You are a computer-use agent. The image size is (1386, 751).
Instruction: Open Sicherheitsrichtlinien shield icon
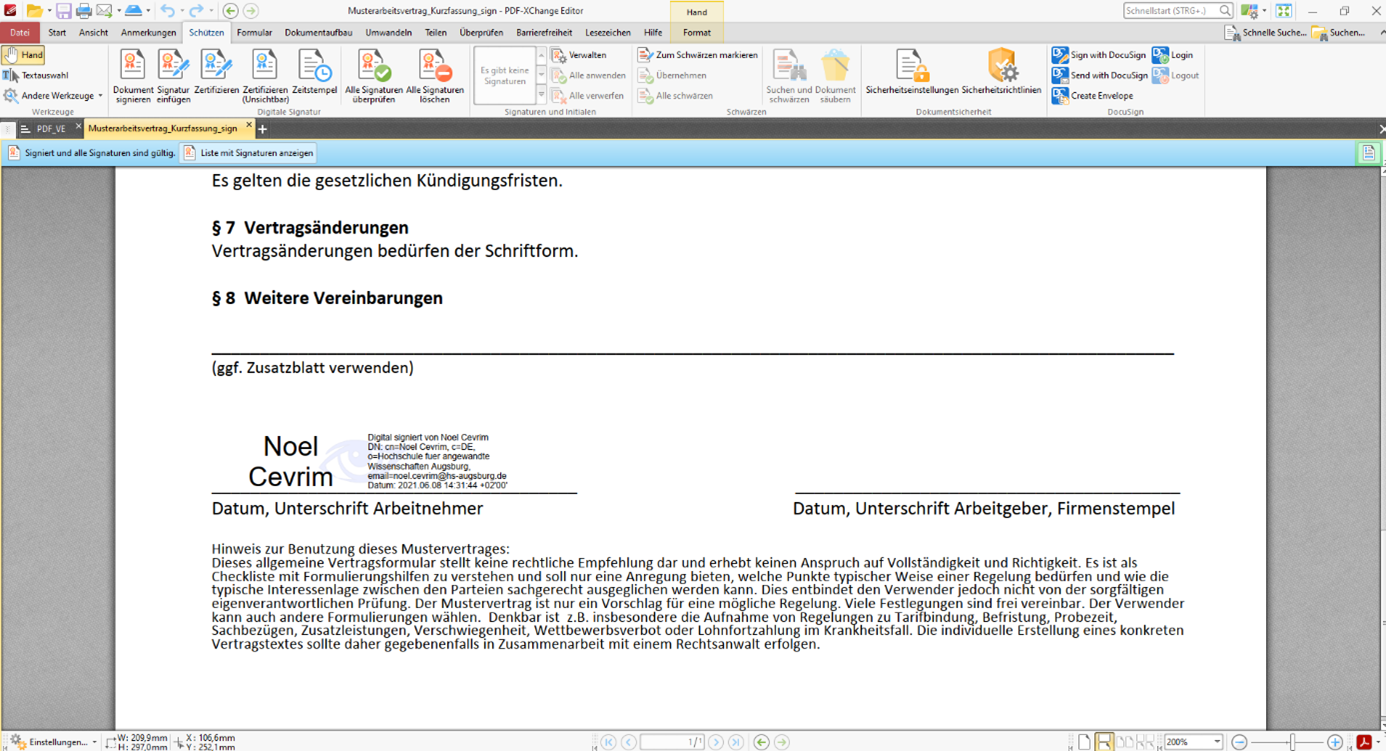[1001, 66]
